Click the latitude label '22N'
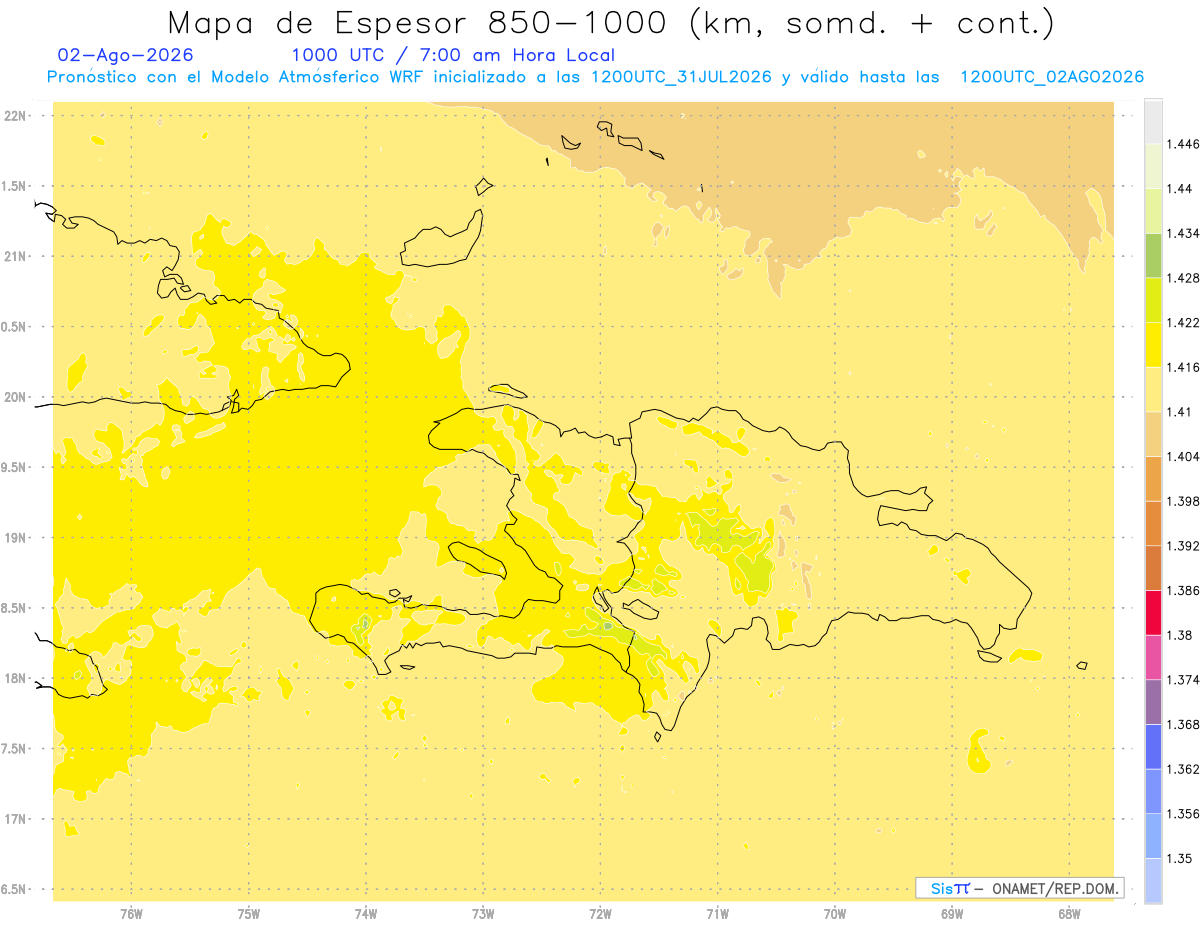This screenshot has height=927, width=1200. click(x=15, y=116)
